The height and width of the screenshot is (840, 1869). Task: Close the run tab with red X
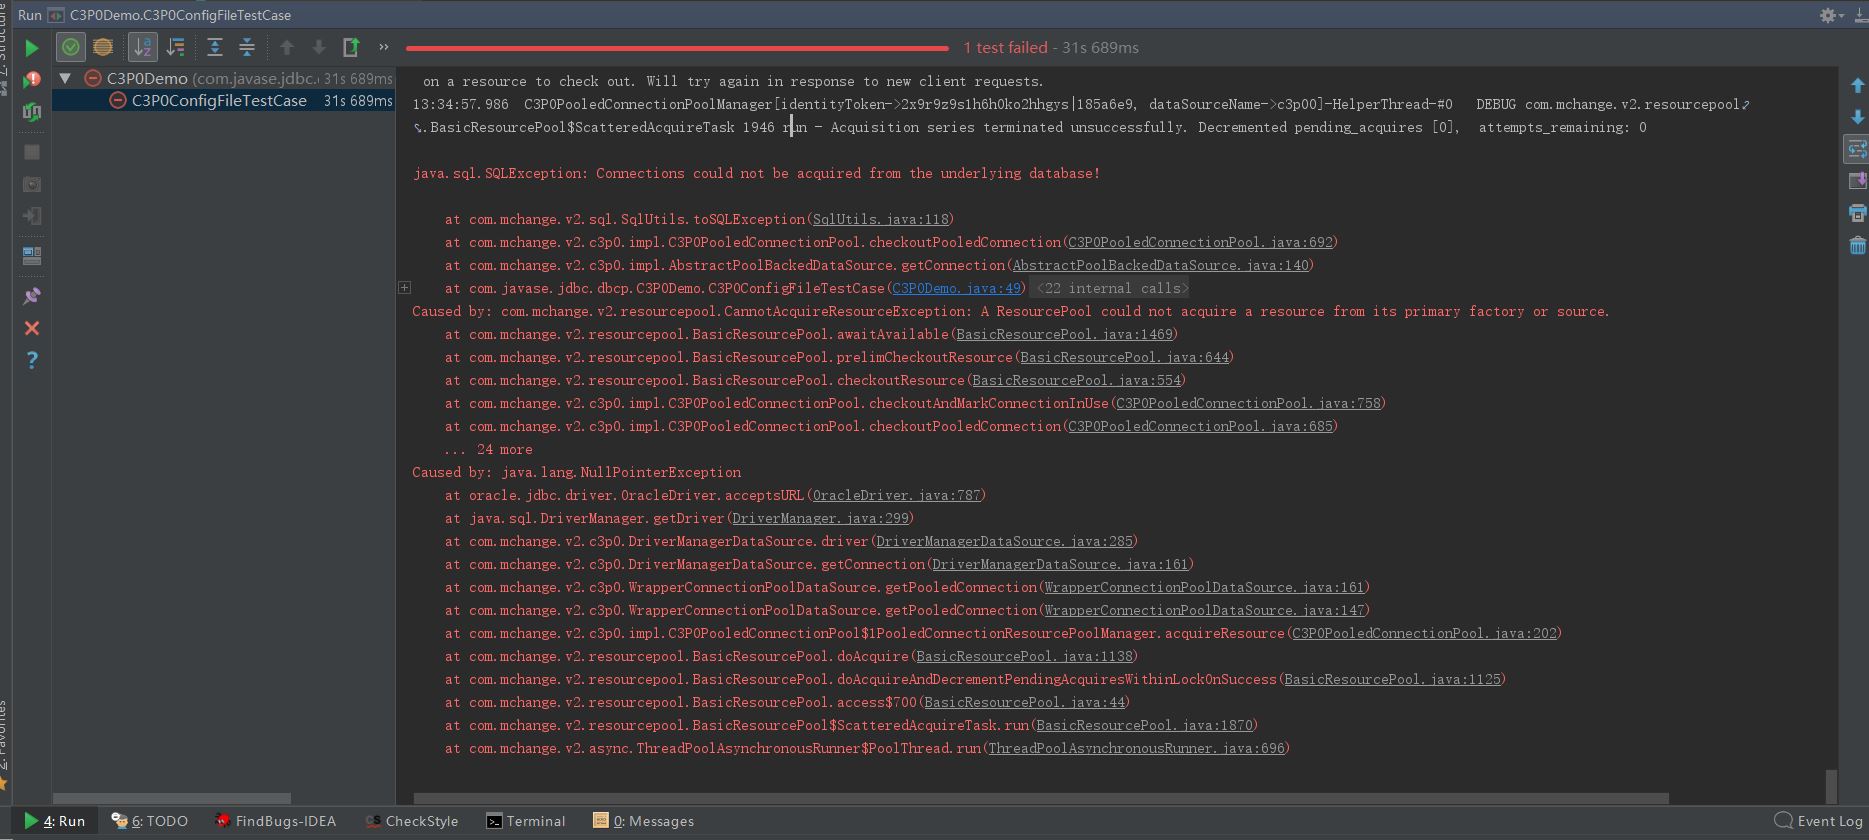point(31,328)
